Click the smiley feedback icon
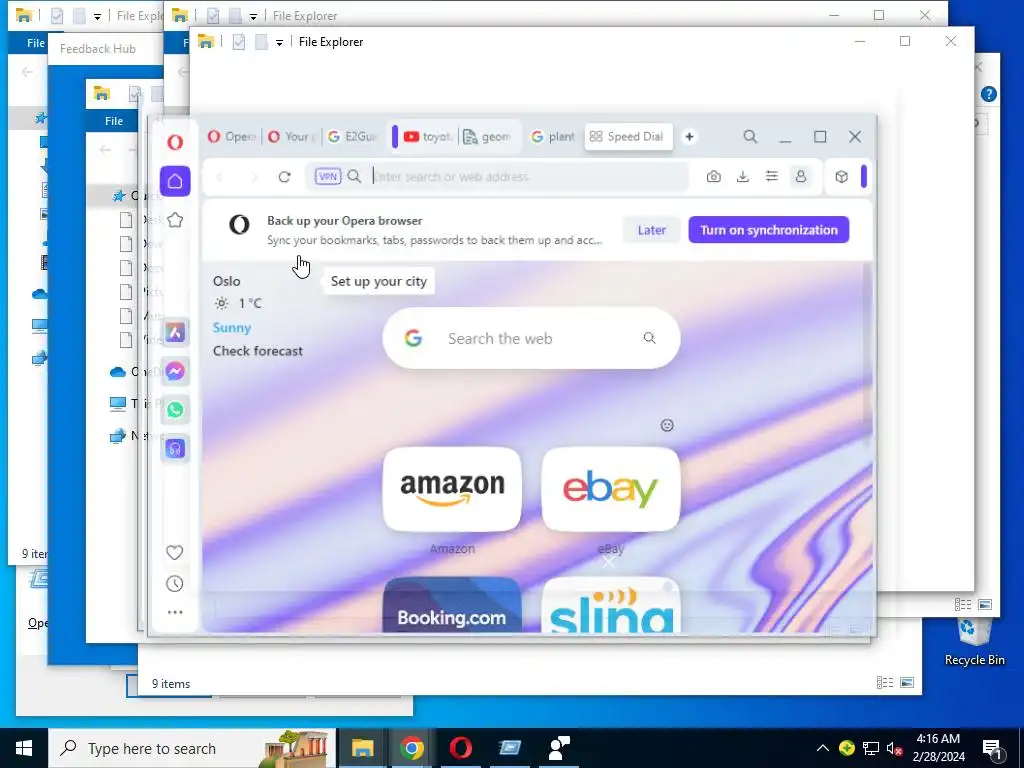 667,425
